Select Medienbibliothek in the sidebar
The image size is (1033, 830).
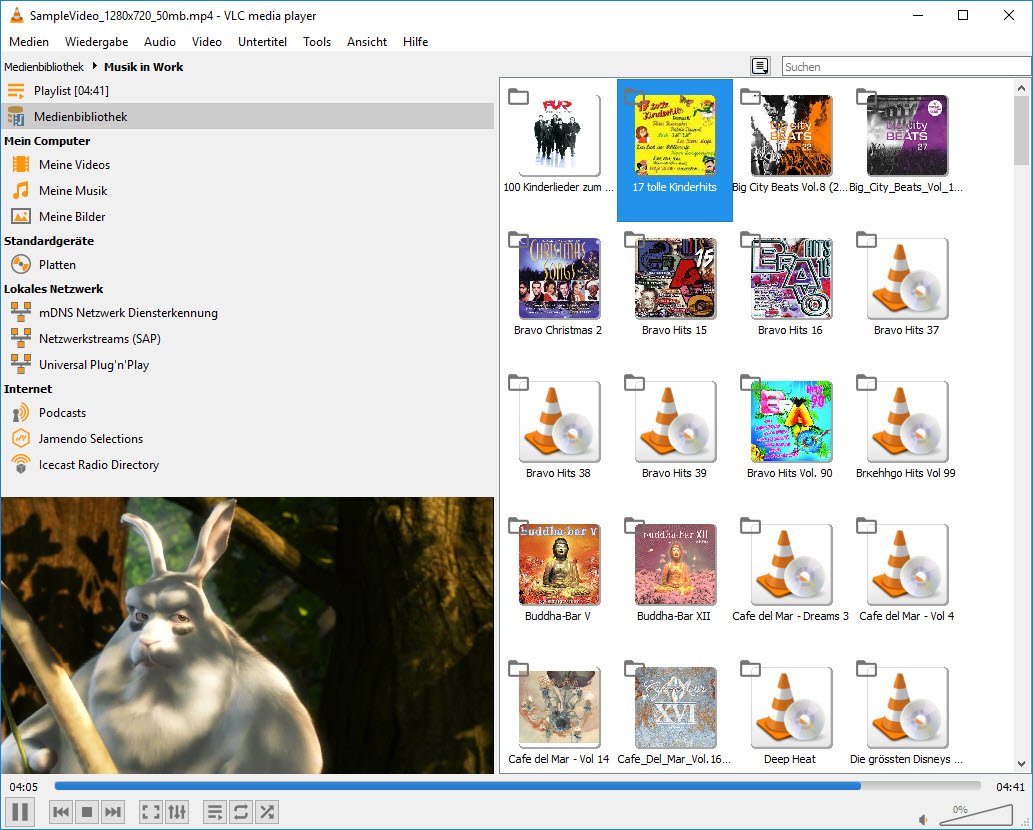247,117
